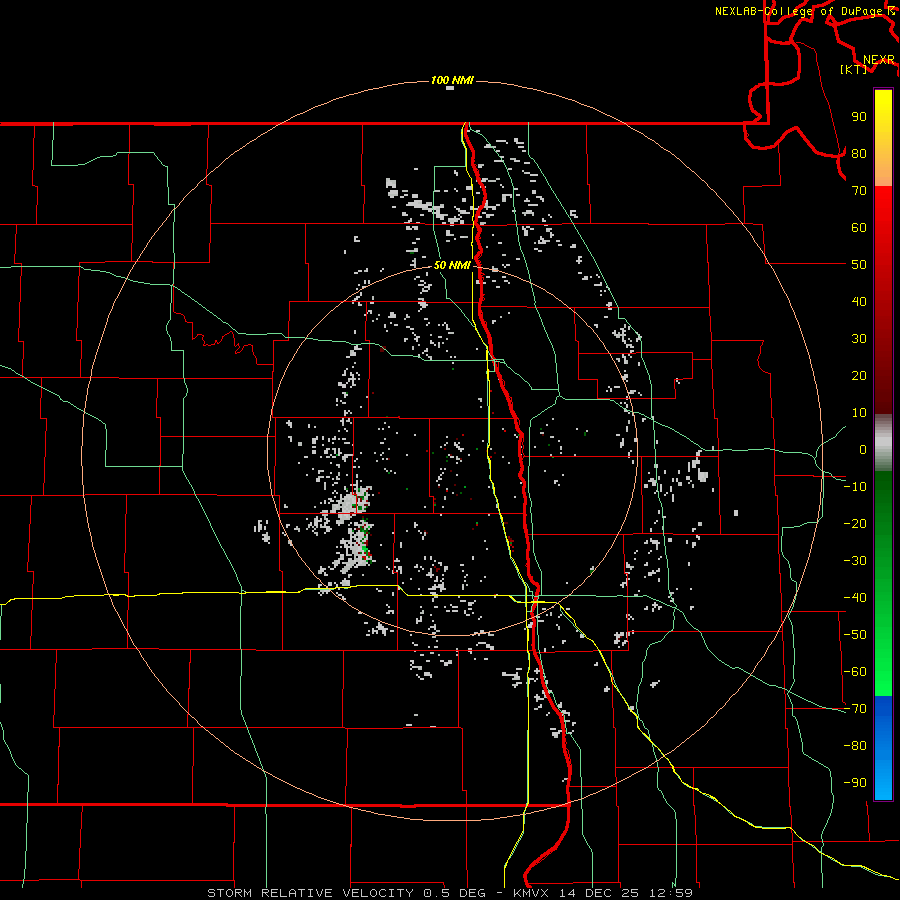Click the 50 NMI range ring label
The width and height of the screenshot is (900, 900).
tap(452, 265)
